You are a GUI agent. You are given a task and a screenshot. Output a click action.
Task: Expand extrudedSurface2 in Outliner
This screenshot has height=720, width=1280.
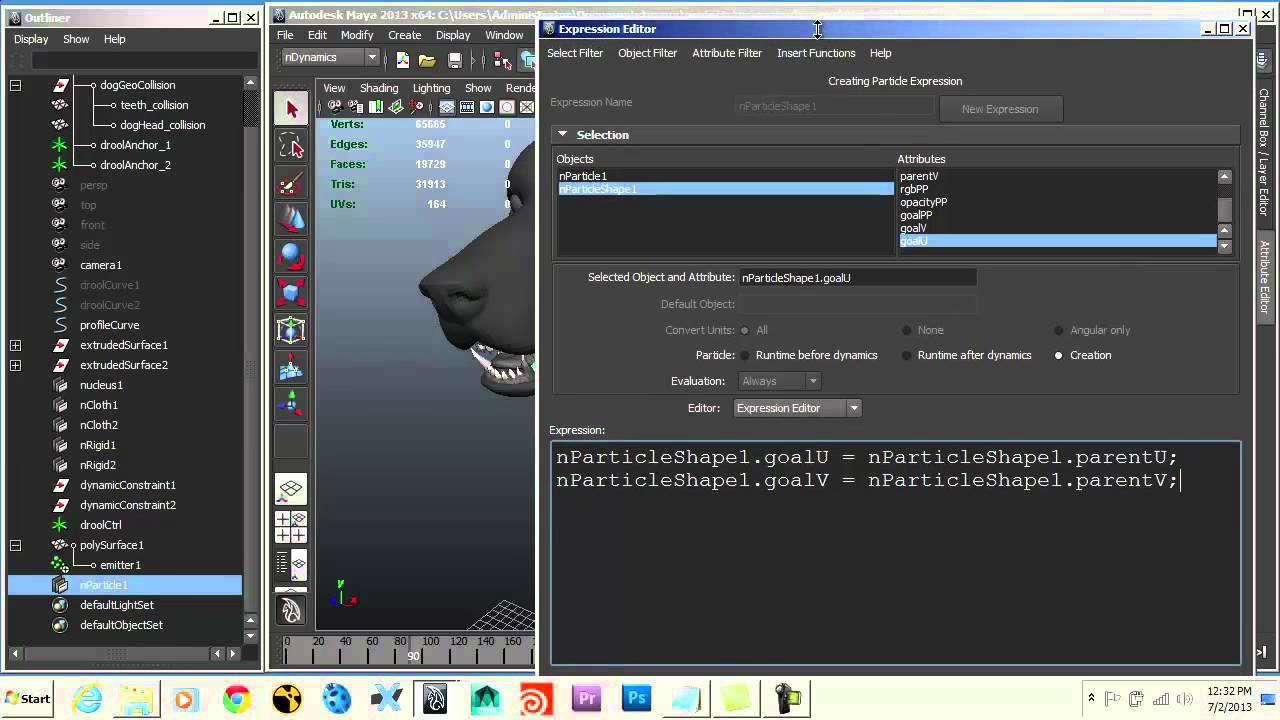pyautogui.click(x=15, y=365)
